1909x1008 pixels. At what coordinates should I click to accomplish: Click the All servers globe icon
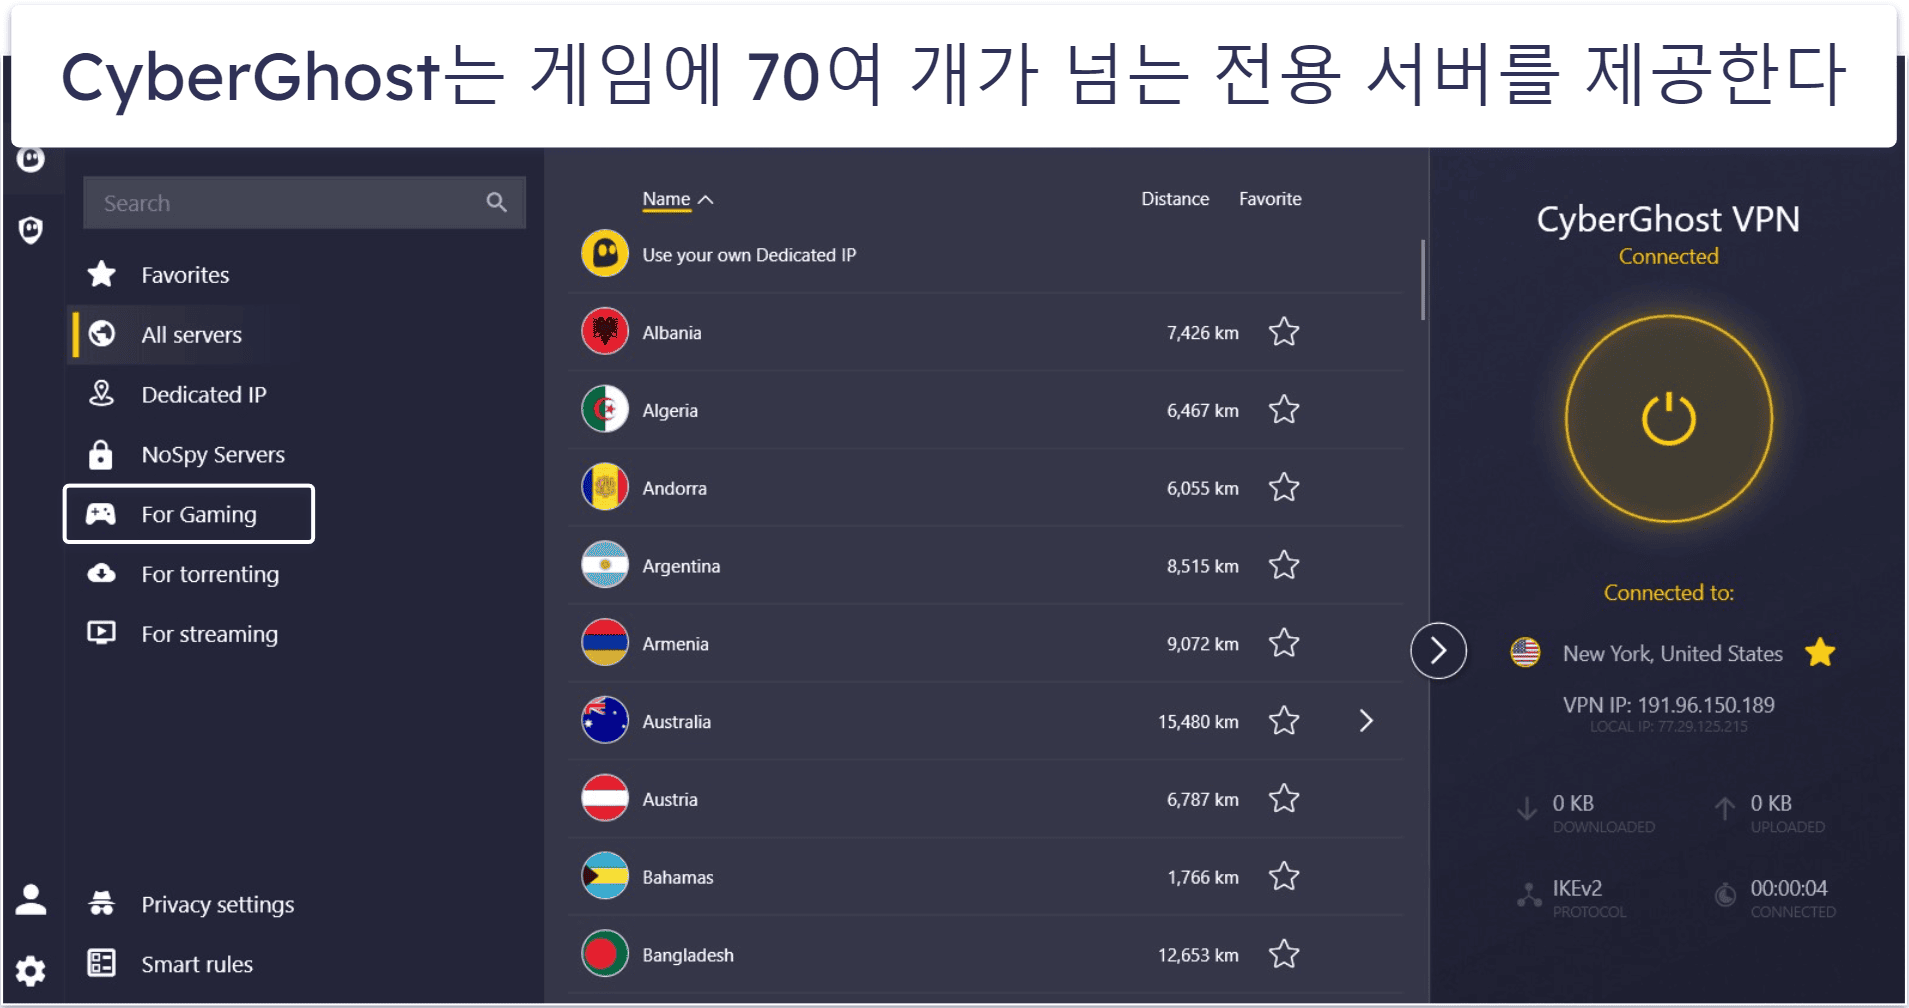click(x=102, y=334)
